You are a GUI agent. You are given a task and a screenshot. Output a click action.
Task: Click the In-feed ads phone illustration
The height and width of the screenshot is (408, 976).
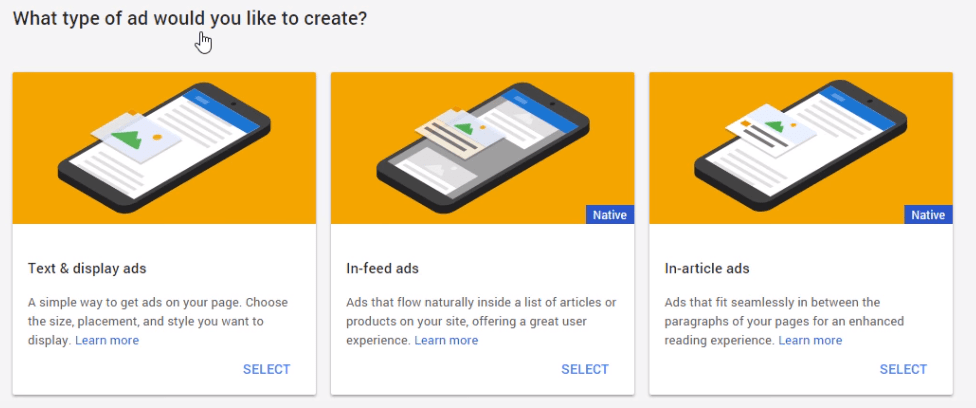click(x=482, y=148)
